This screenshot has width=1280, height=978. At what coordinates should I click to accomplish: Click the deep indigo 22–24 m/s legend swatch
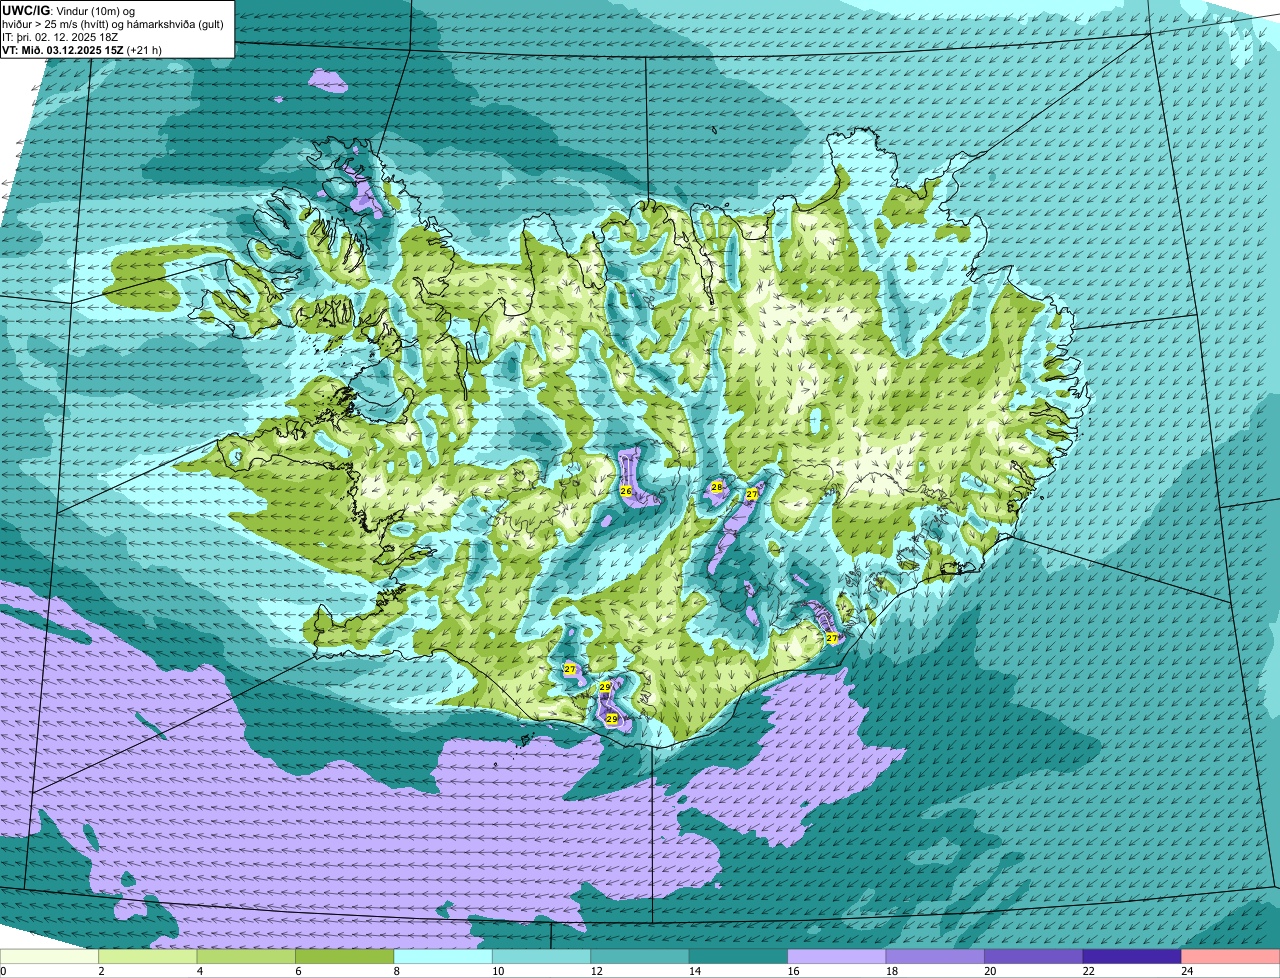1132,957
